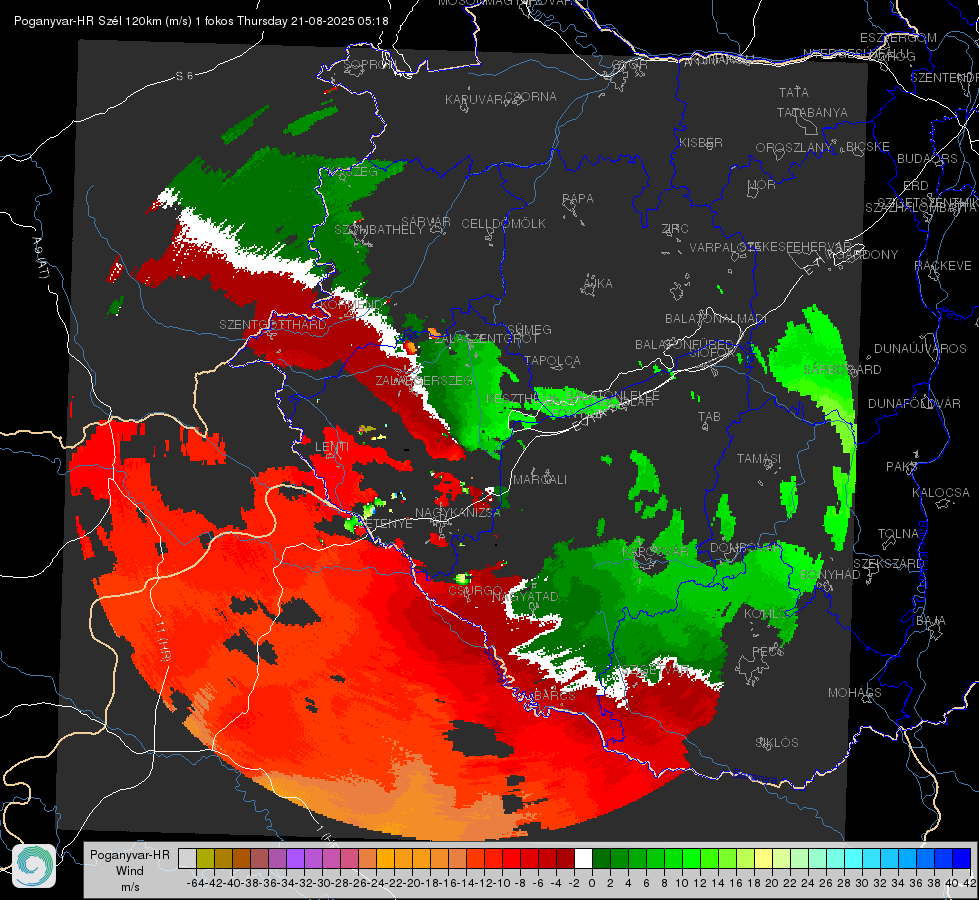Viewport: 979px width, 900px height.
Task: Select the TAMASI city label
Action: [x=759, y=459]
